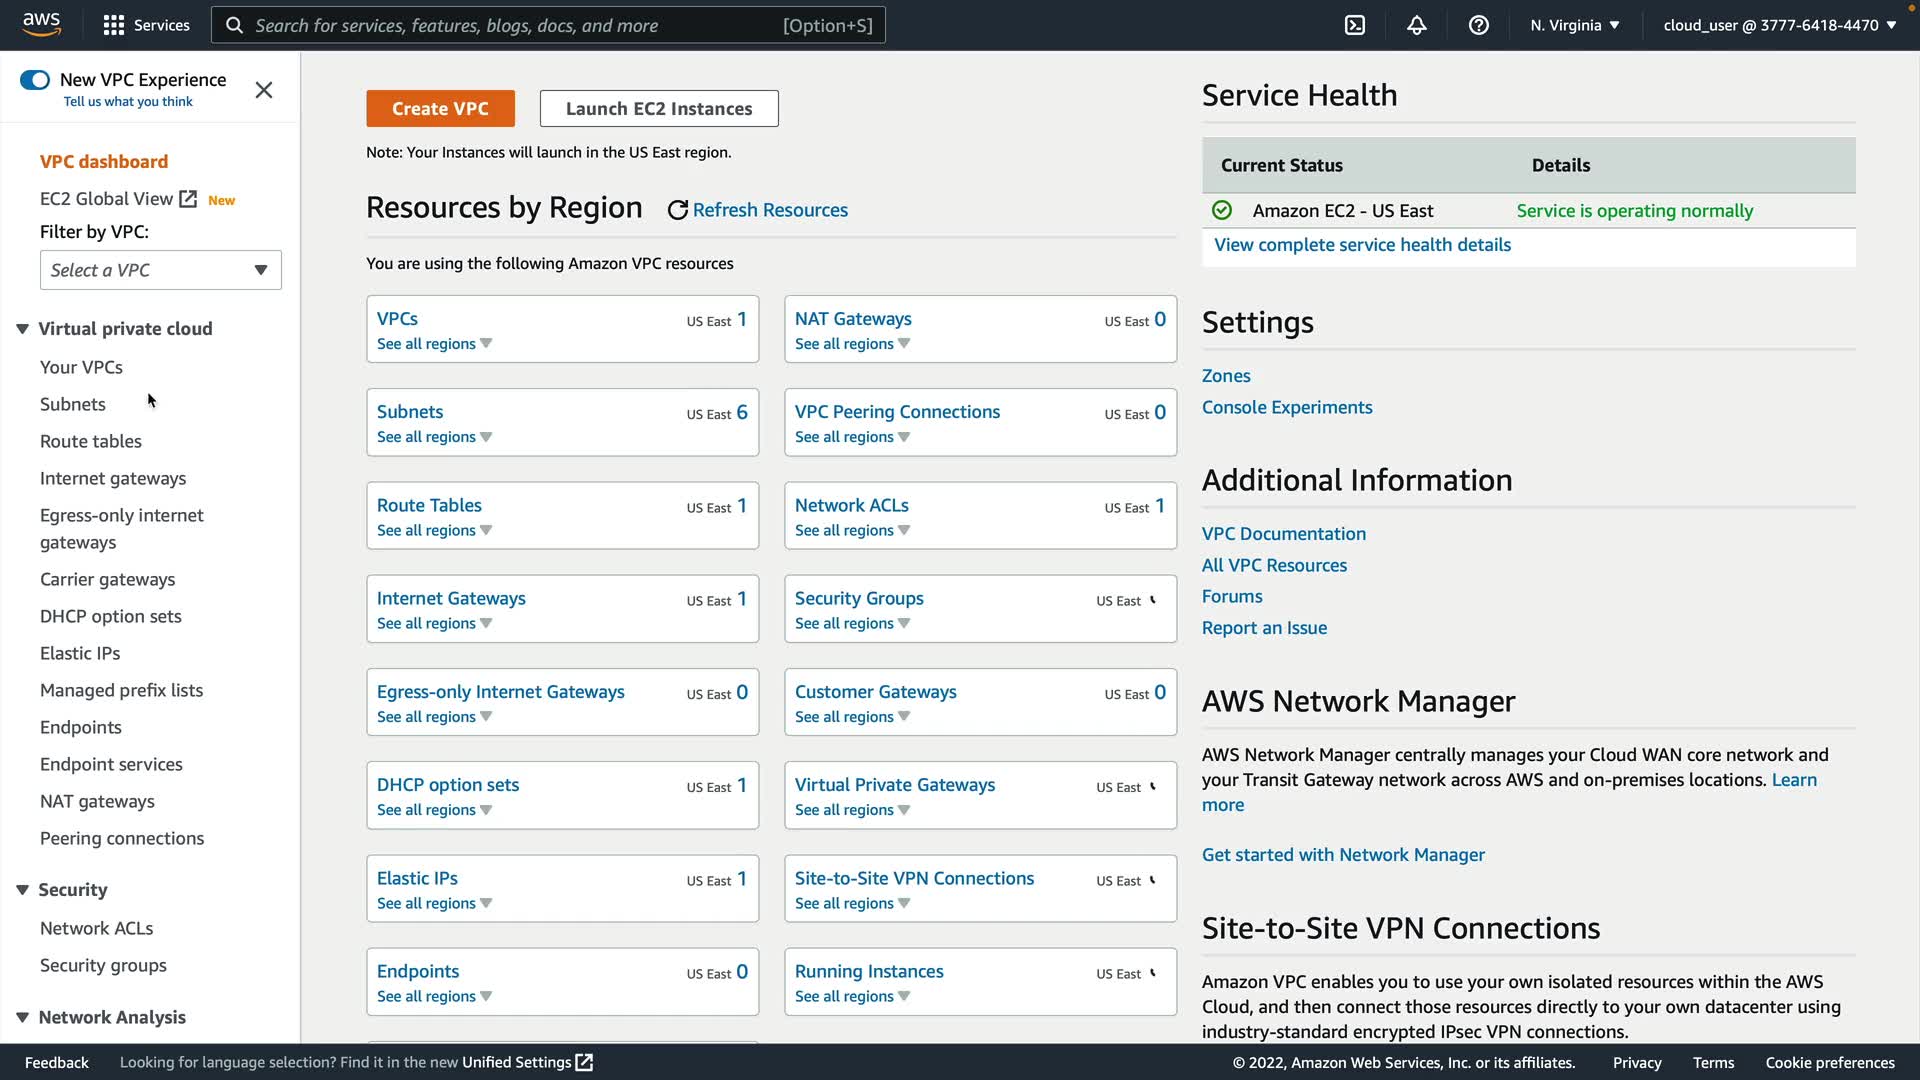Open Route tables in the sidebar
Image resolution: width=1920 pixels, height=1080 pixels.
[x=91, y=441]
